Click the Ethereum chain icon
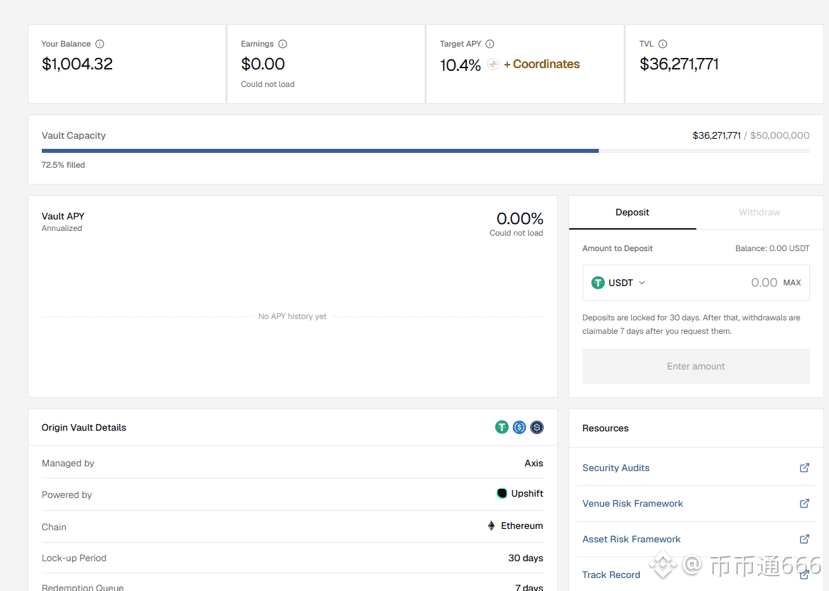The width and height of the screenshot is (829, 591). (491, 525)
